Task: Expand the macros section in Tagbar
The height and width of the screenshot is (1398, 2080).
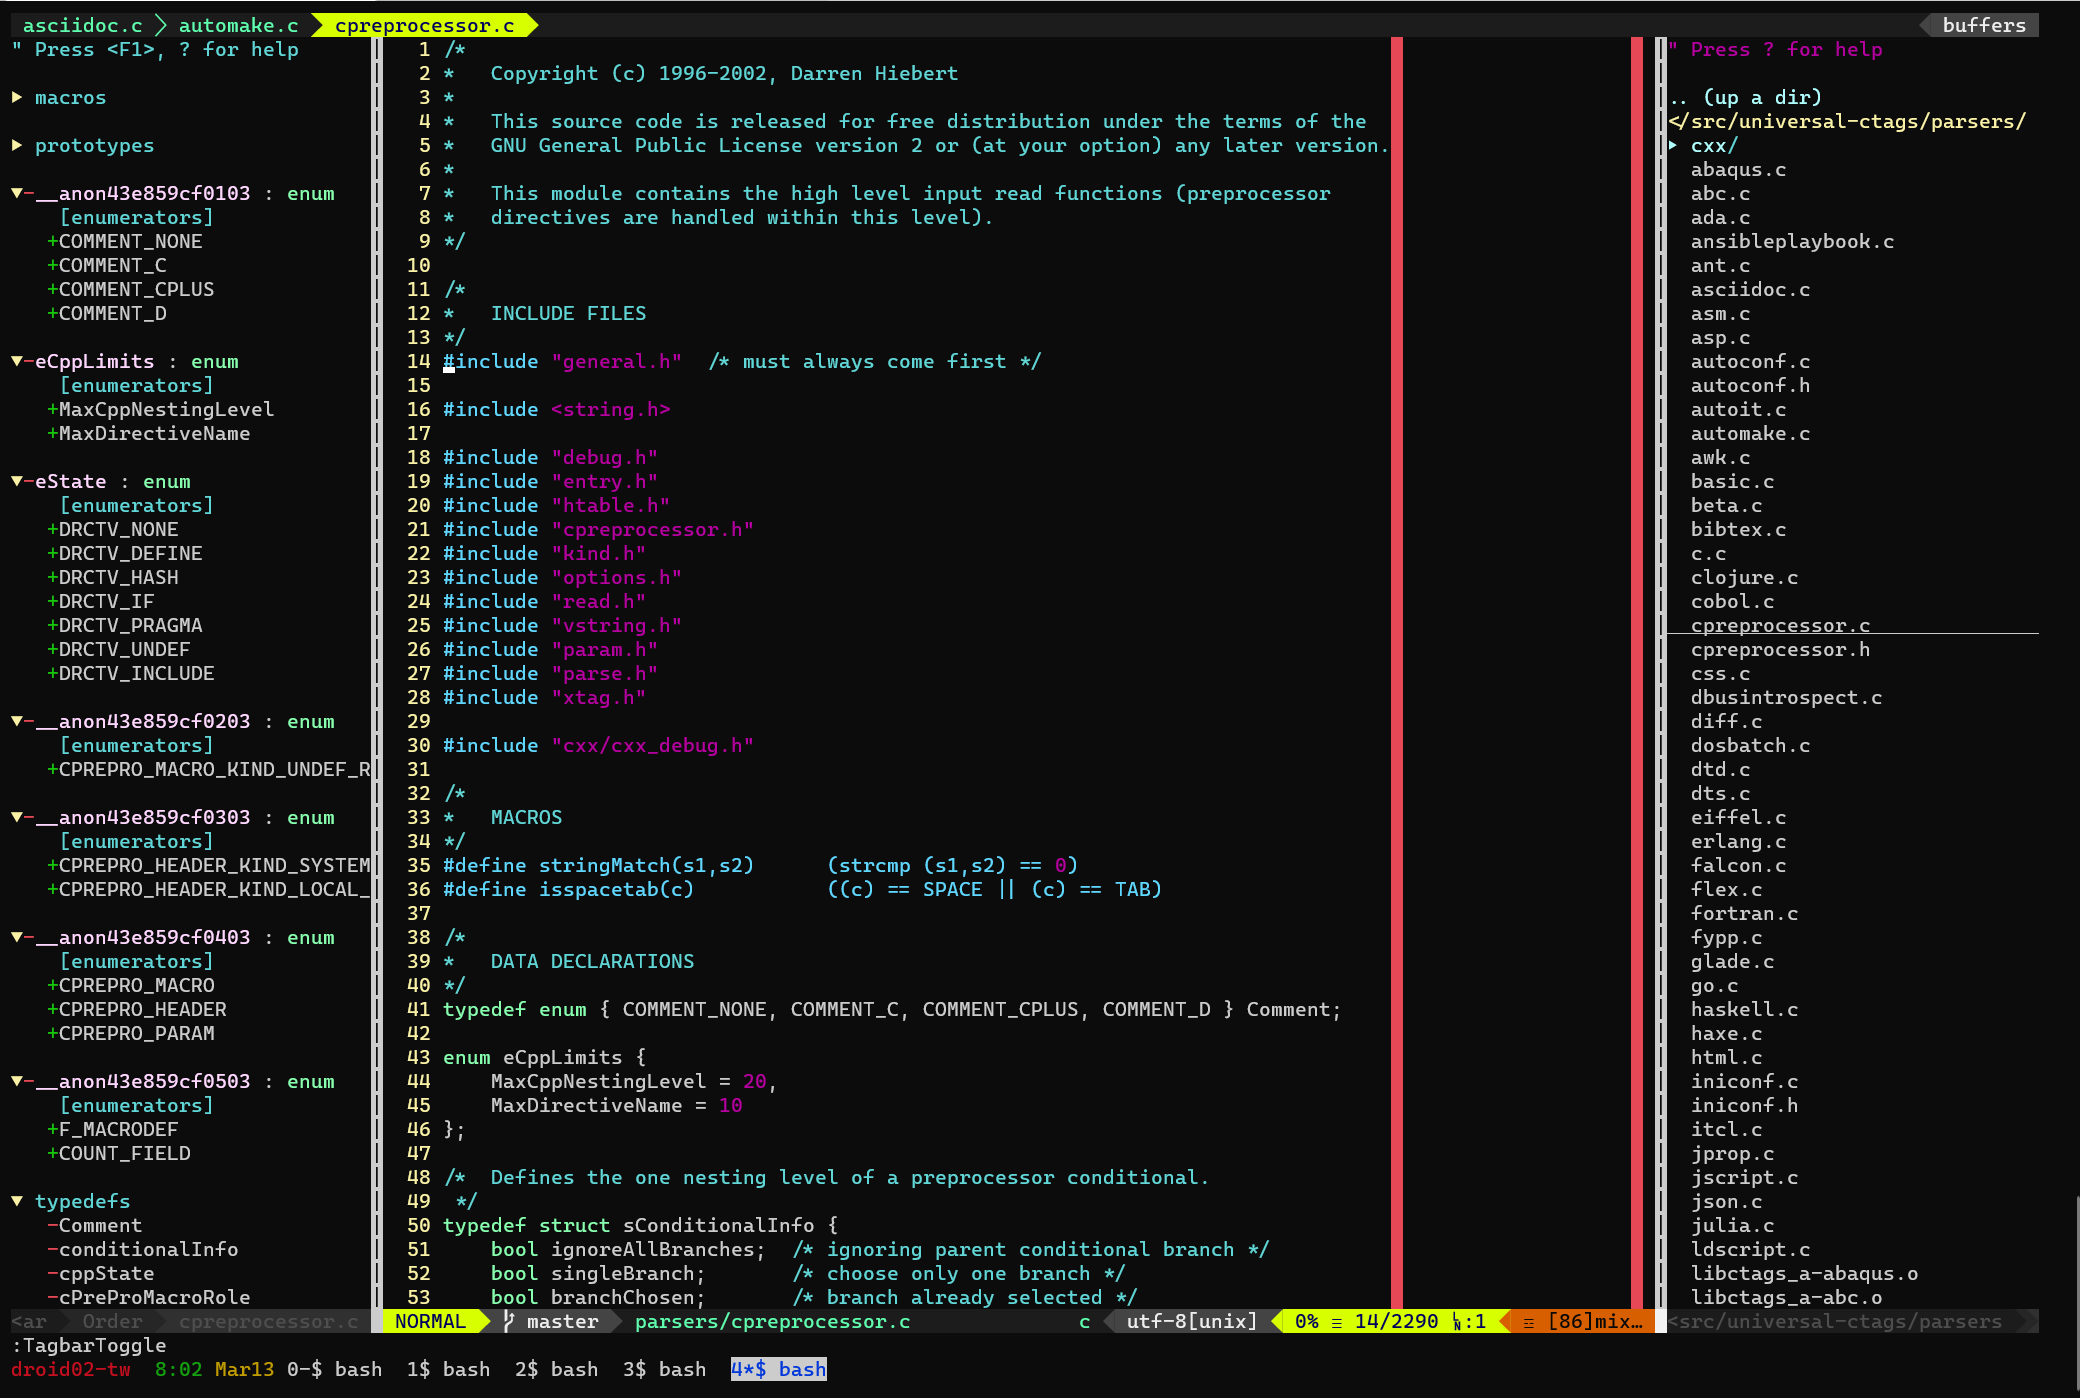Action: click(x=17, y=97)
